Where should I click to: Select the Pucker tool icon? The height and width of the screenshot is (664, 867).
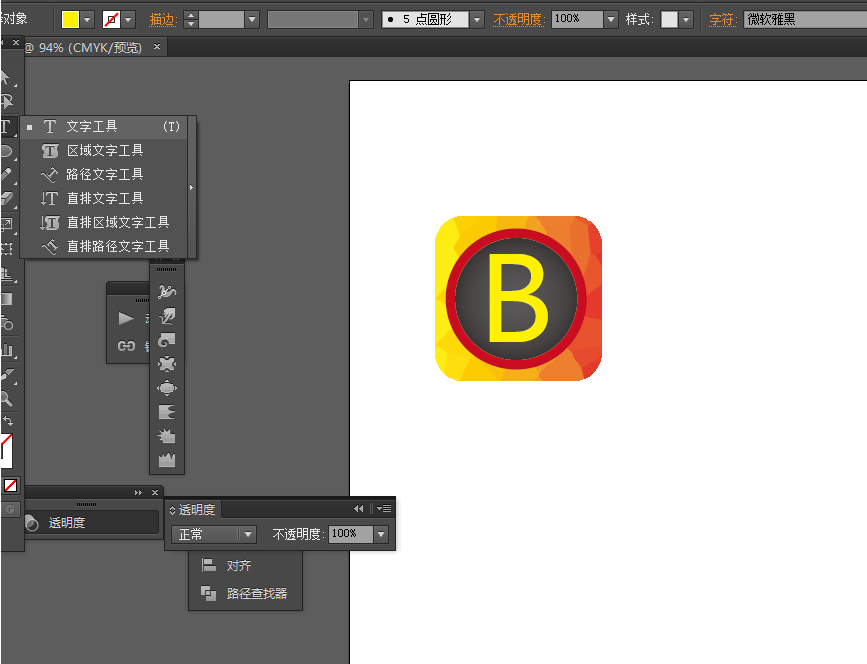click(167, 364)
